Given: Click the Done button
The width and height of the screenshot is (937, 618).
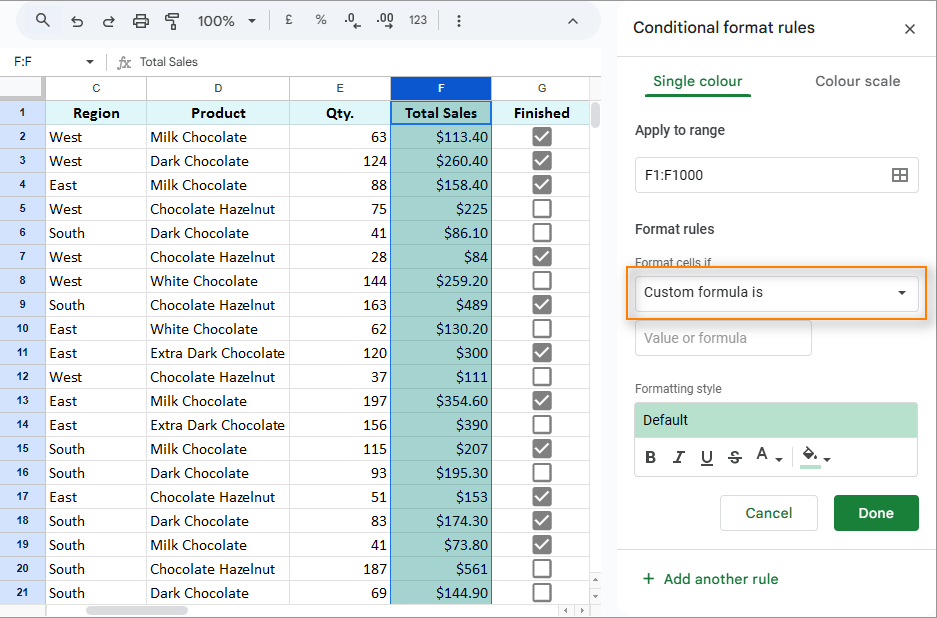Looking at the screenshot, I should (x=876, y=513).
